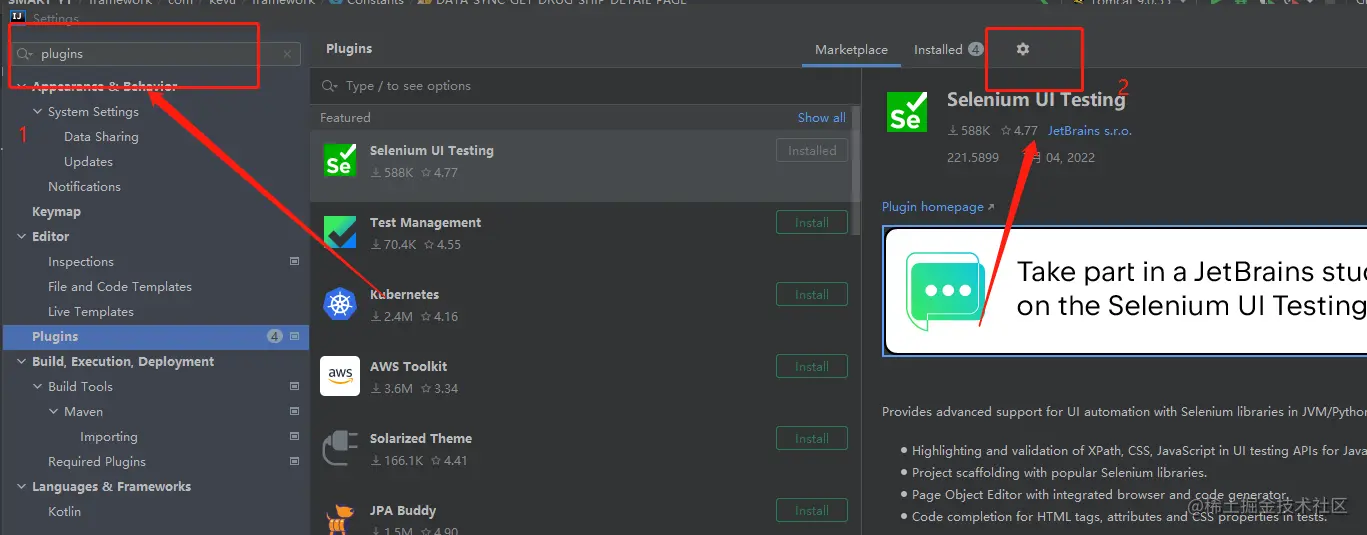Click the large Selenium logo in details pane

907,111
